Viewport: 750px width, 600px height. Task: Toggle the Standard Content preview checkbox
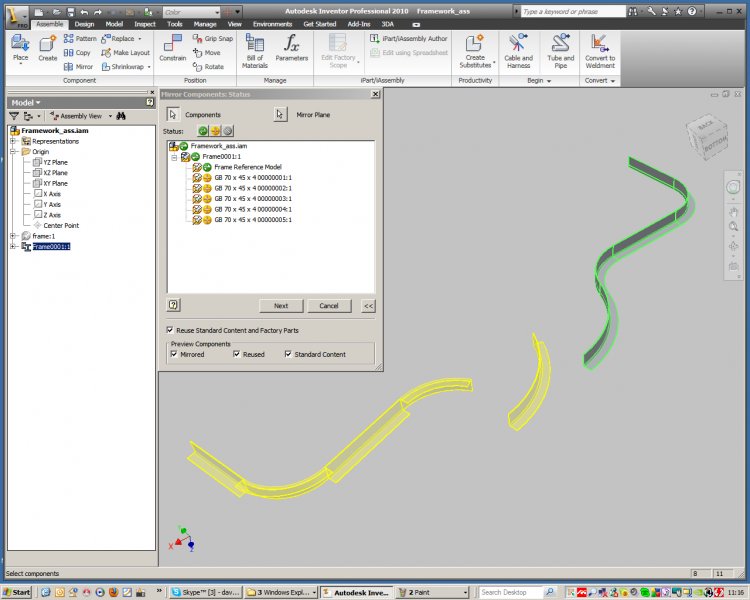pyautogui.click(x=288, y=354)
